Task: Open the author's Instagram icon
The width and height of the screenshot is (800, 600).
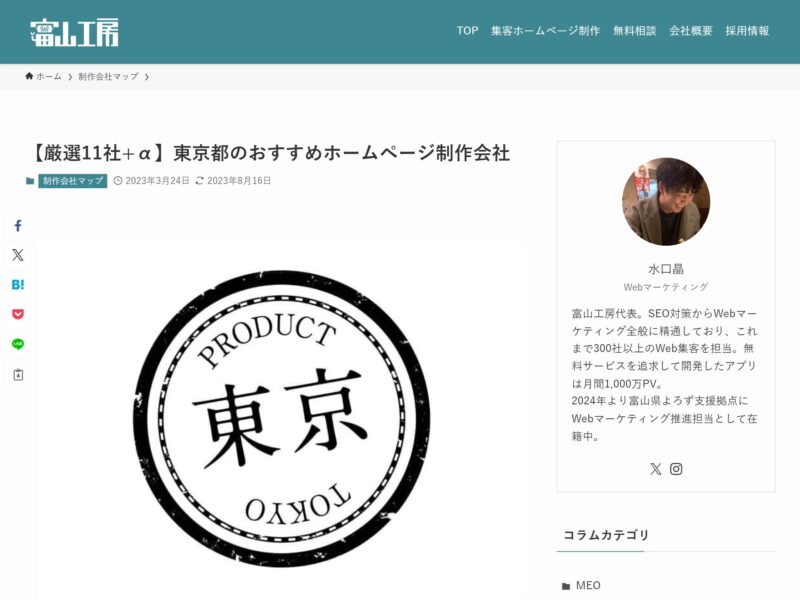Action: pyautogui.click(x=676, y=469)
